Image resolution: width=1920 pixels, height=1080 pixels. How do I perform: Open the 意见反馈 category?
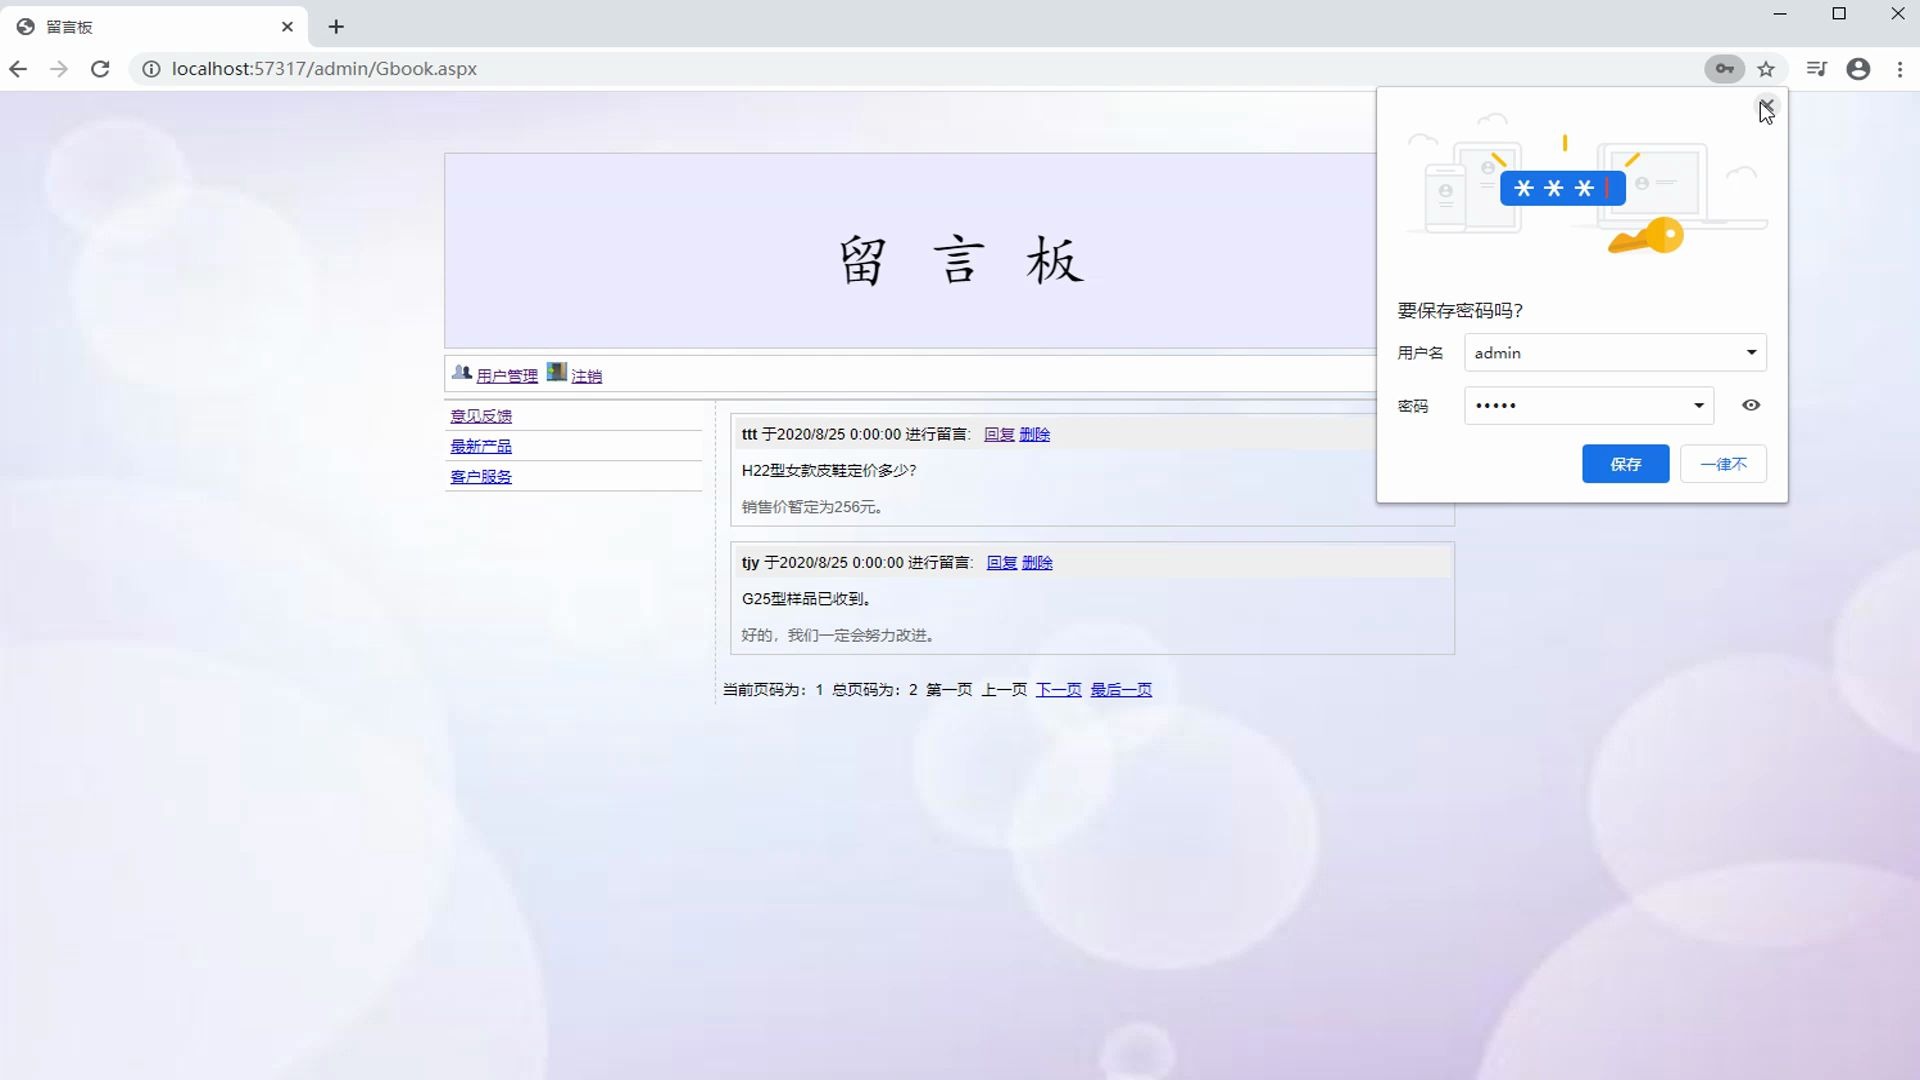(481, 416)
